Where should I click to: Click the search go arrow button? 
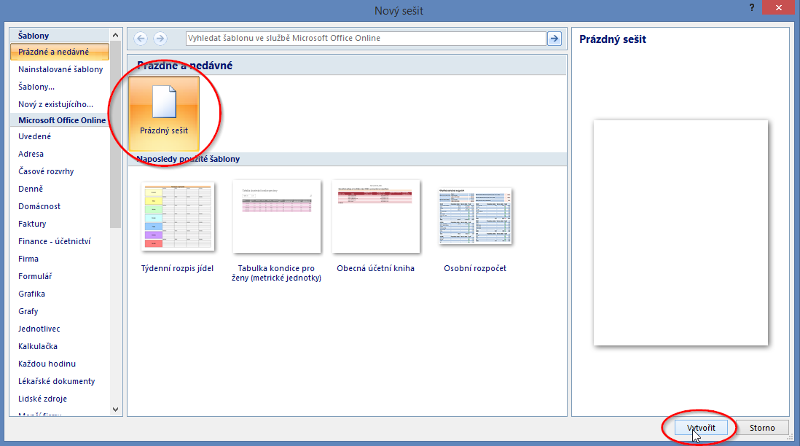tap(554, 38)
